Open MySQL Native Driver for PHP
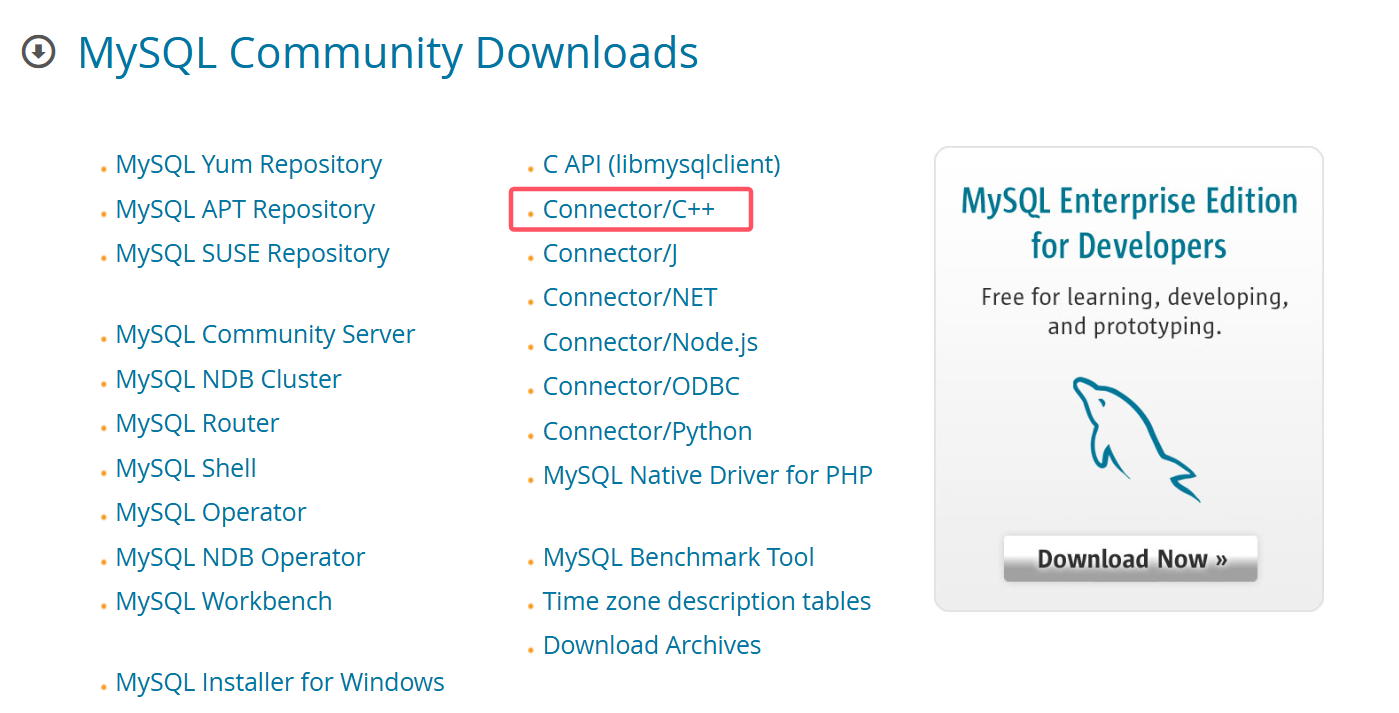The height and width of the screenshot is (713, 1399). pos(708,475)
